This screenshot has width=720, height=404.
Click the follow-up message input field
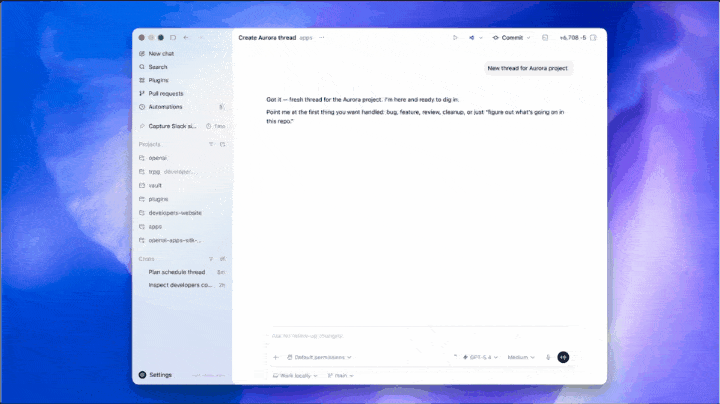[418, 336]
